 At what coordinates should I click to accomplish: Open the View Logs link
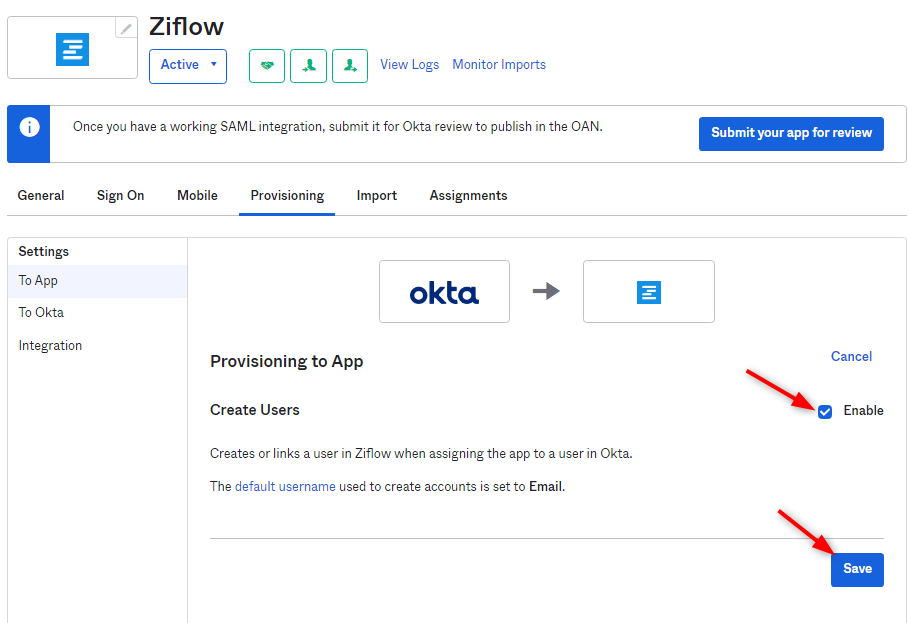409,65
